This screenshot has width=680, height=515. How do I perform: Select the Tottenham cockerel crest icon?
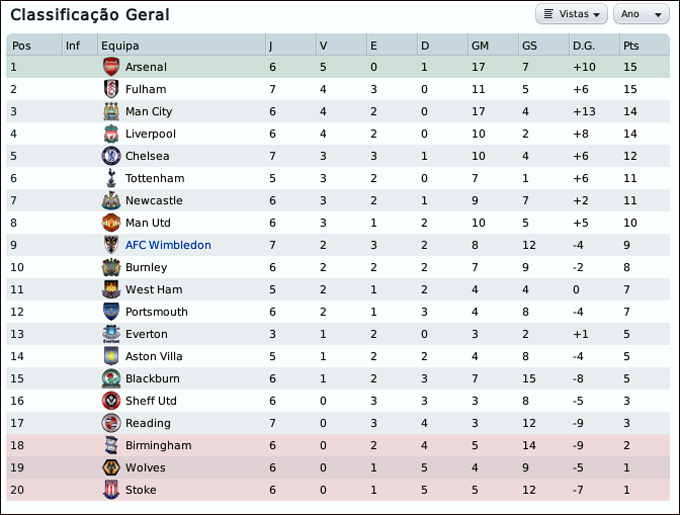[110, 178]
